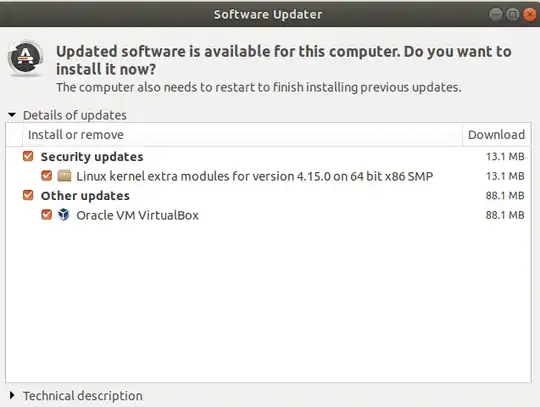540x407 pixels.
Task: Deselect the Oracle VM VirtualBox checkbox
Action: click(x=46, y=215)
